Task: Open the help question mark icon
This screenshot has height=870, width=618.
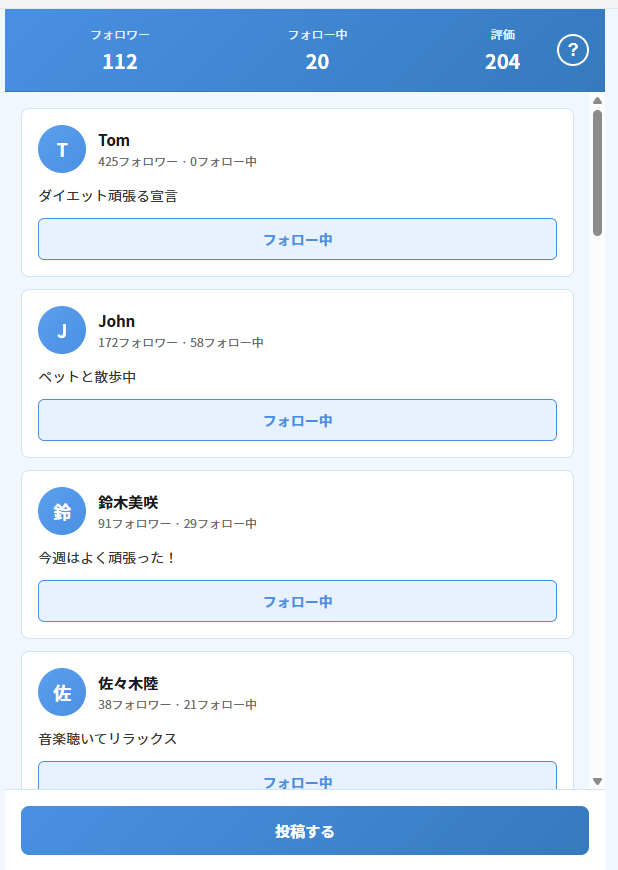Action: 572,50
